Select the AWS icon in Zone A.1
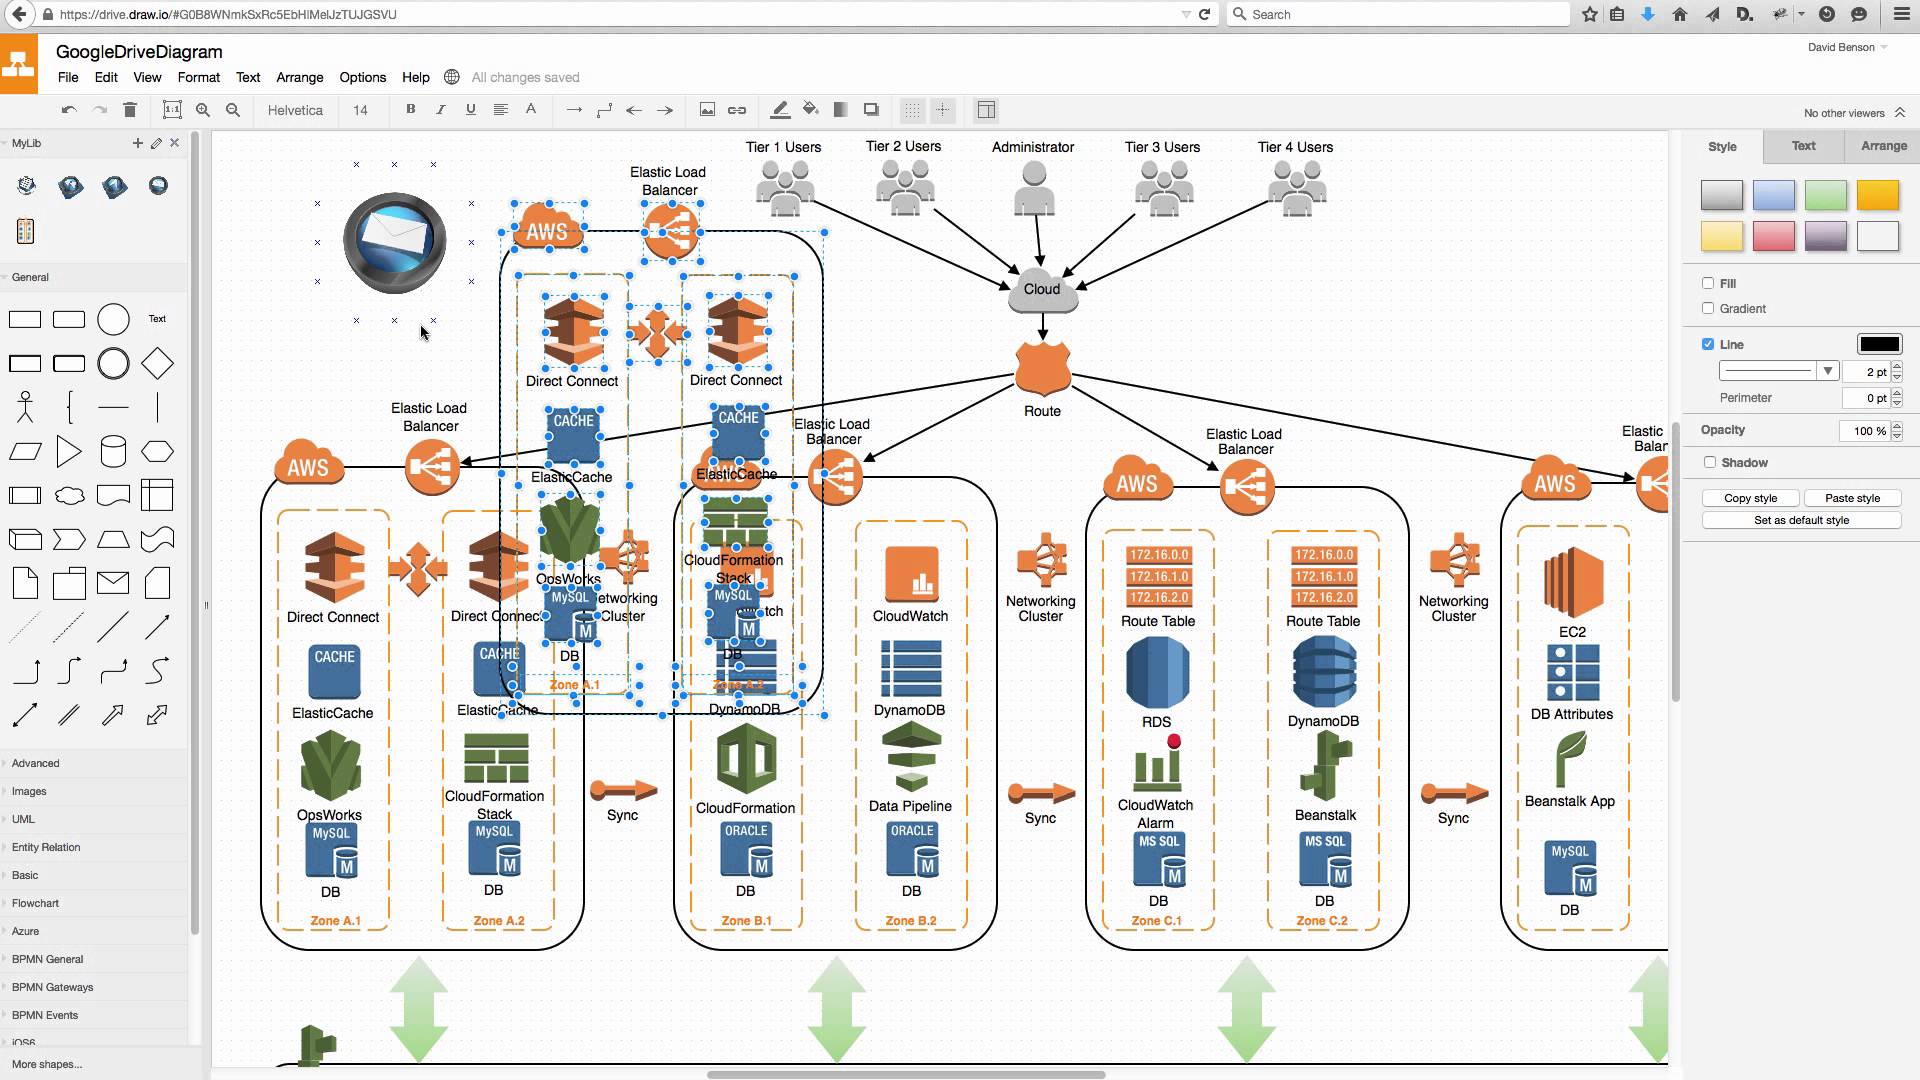The height and width of the screenshot is (1080, 1920). coord(306,467)
